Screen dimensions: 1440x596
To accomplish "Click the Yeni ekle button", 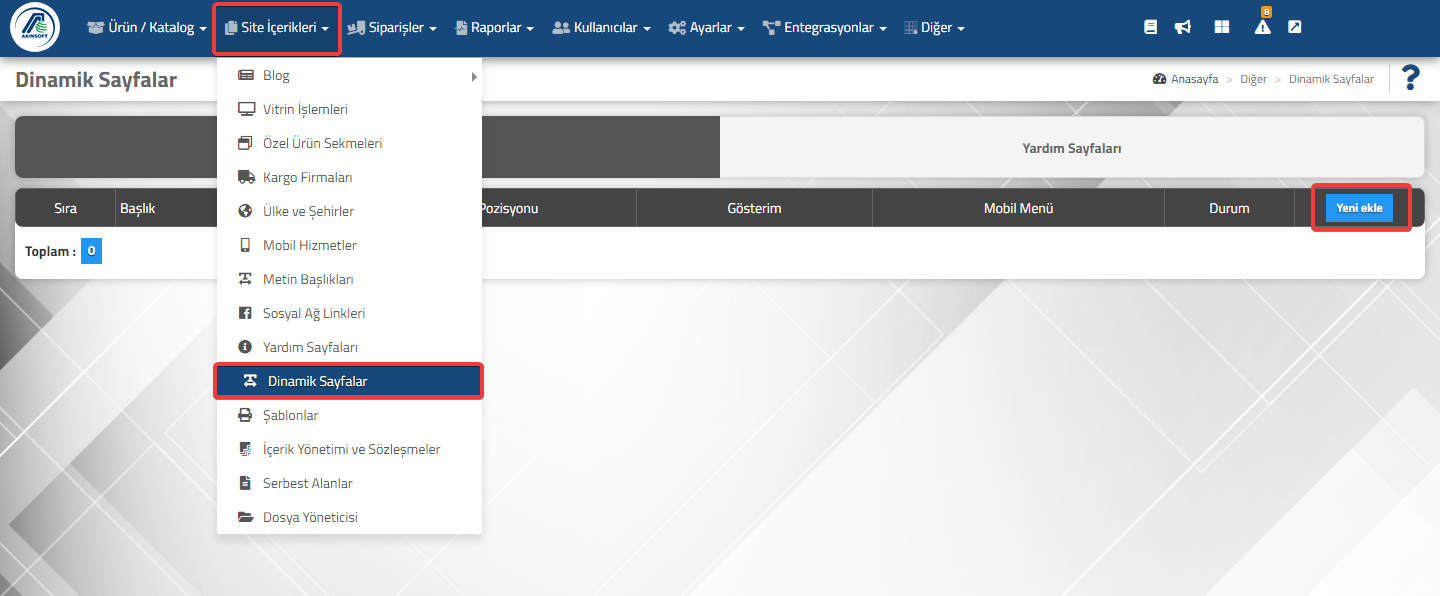I will [1359, 207].
